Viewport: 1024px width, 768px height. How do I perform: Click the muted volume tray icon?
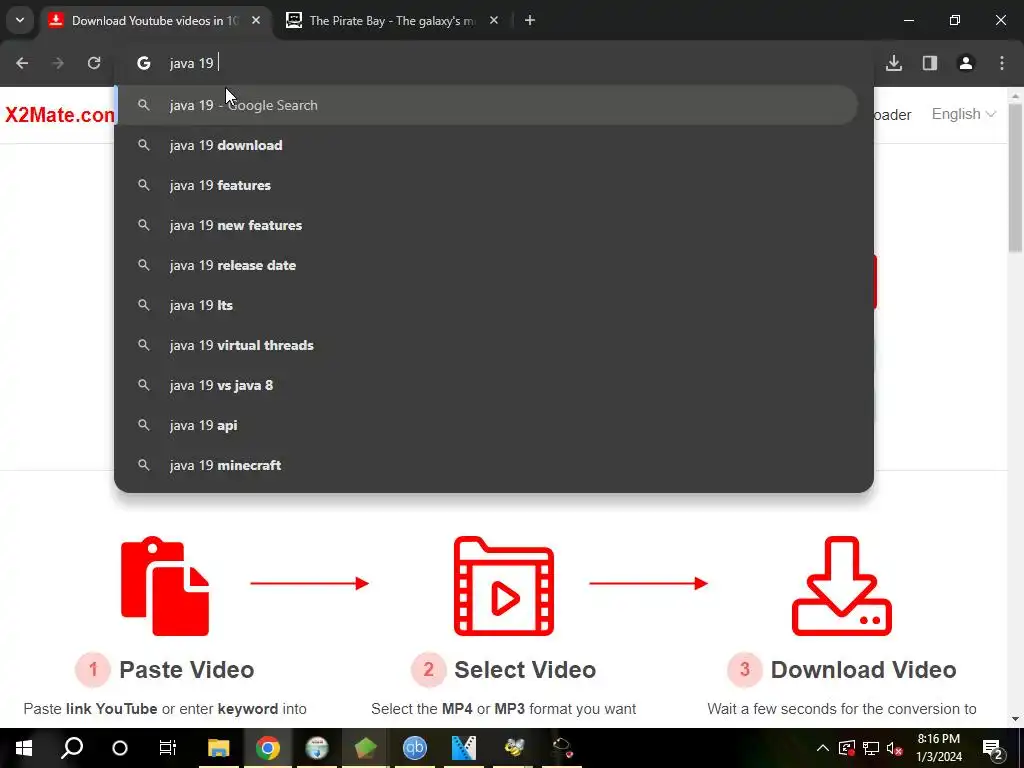(895, 748)
